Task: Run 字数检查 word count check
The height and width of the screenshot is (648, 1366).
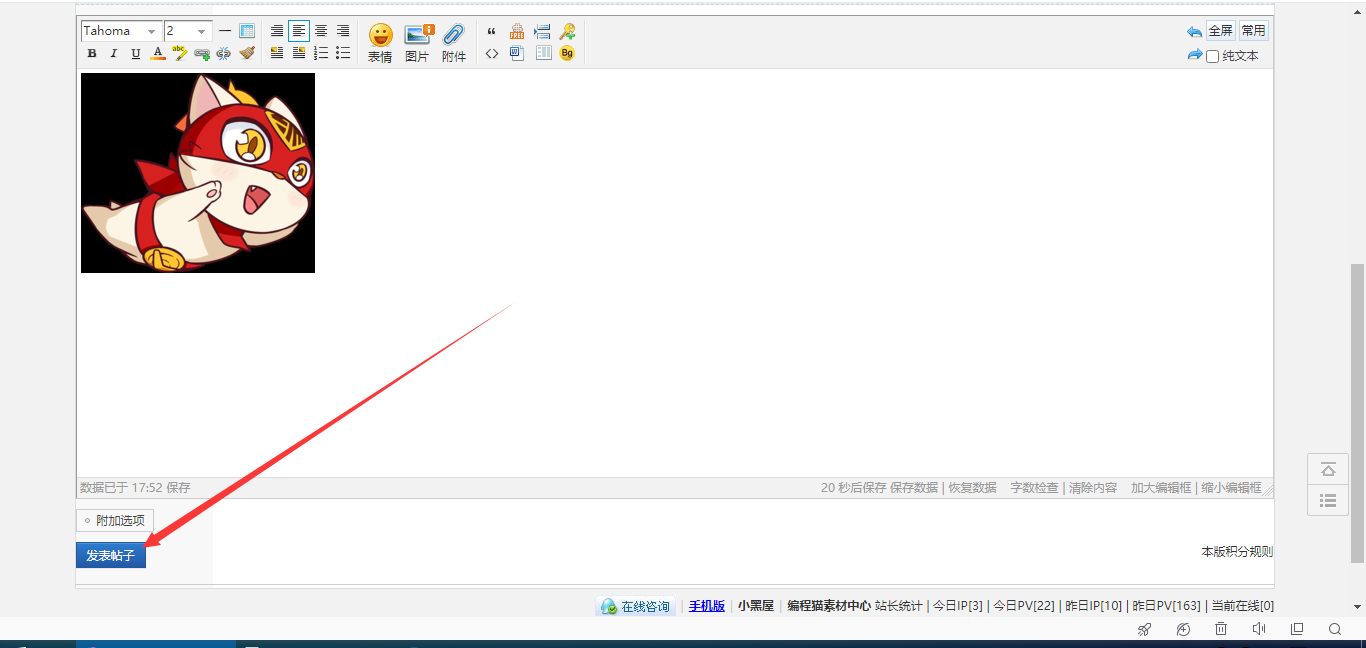Action: click(x=1034, y=488)
